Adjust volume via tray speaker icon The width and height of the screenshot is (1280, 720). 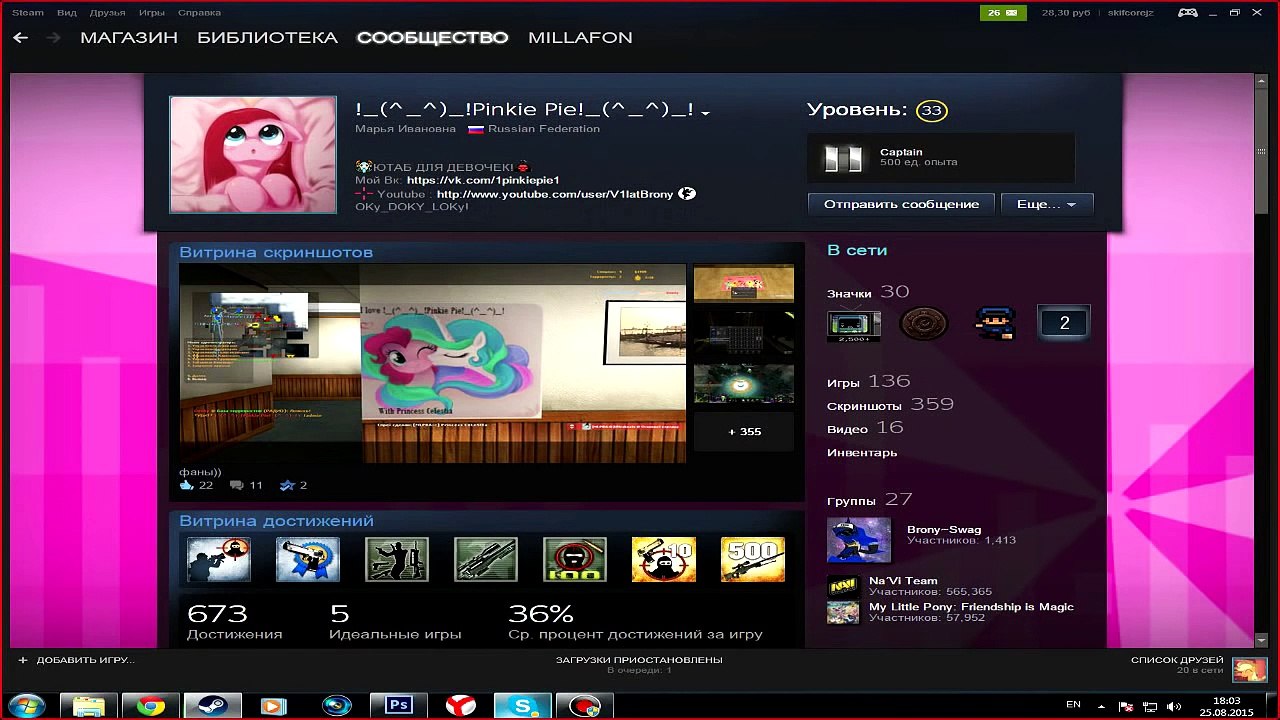[1174, 706]
